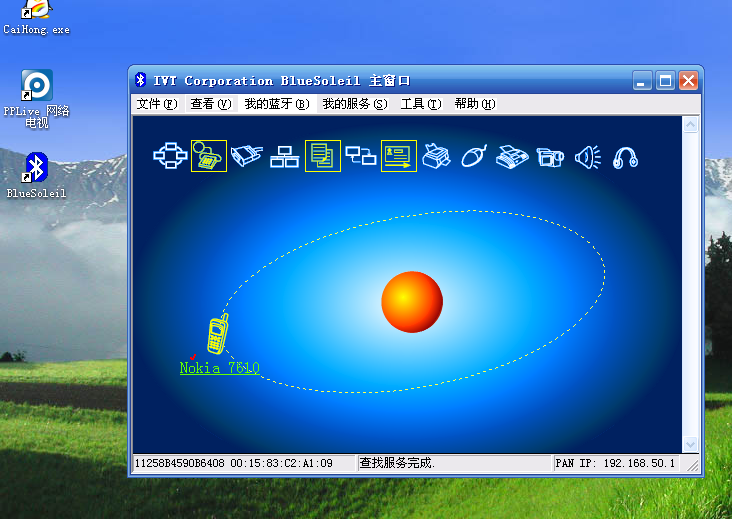Click the 查找服务完成 status bar message

[397, 463]
